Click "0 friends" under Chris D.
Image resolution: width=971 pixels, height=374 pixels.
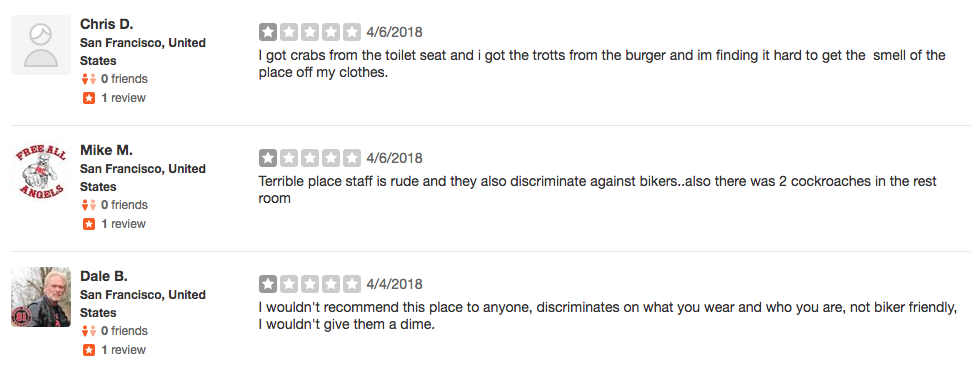click(x=124, y=79)
